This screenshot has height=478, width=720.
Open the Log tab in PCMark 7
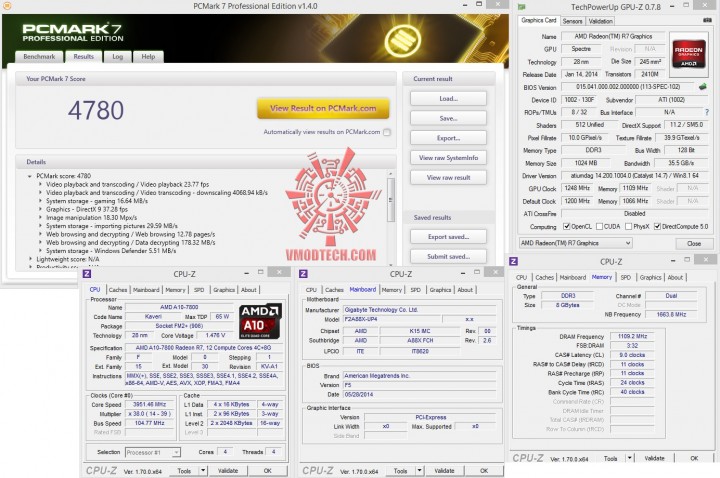[x=118, y=56]
